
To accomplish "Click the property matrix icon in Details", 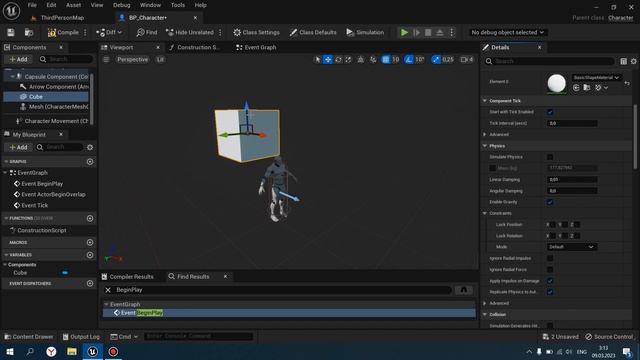I will point(623,61).
